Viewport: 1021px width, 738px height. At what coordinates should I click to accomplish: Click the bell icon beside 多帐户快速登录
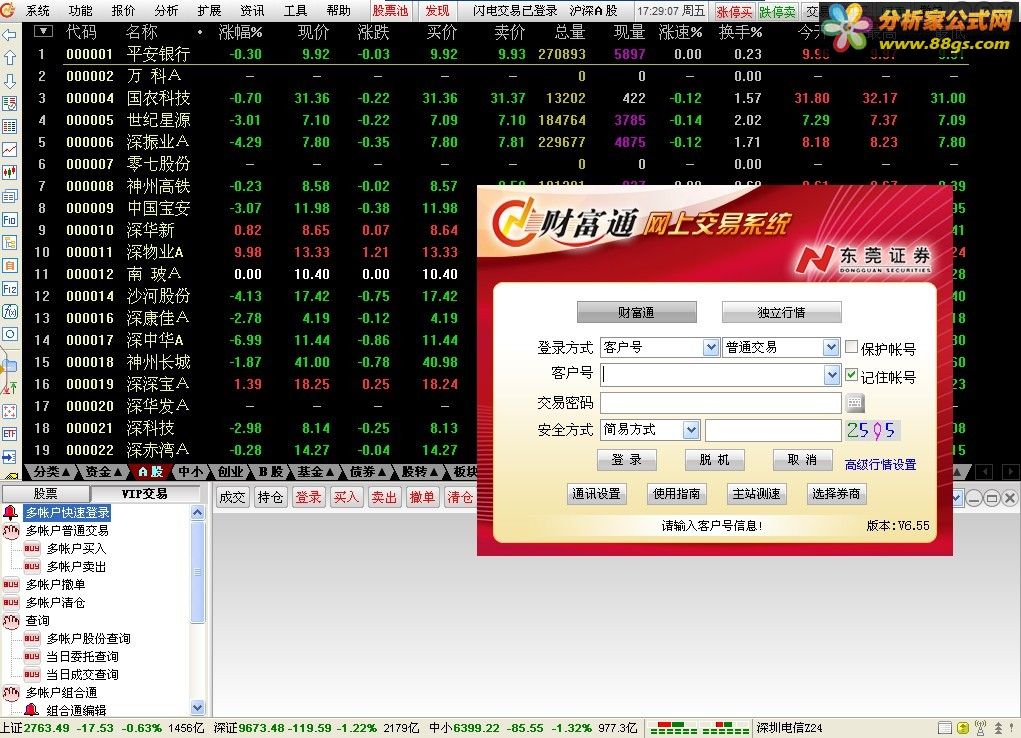pos(10,513)
